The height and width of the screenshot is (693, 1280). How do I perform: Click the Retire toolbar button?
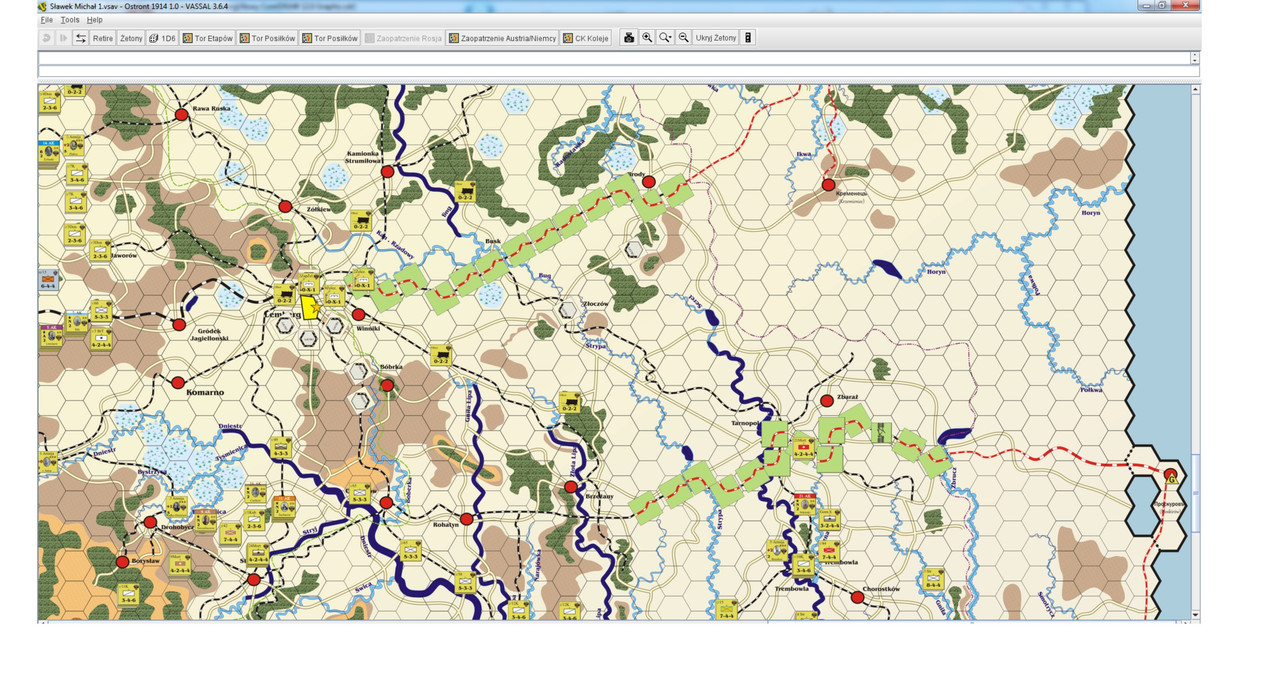(103, 38)
